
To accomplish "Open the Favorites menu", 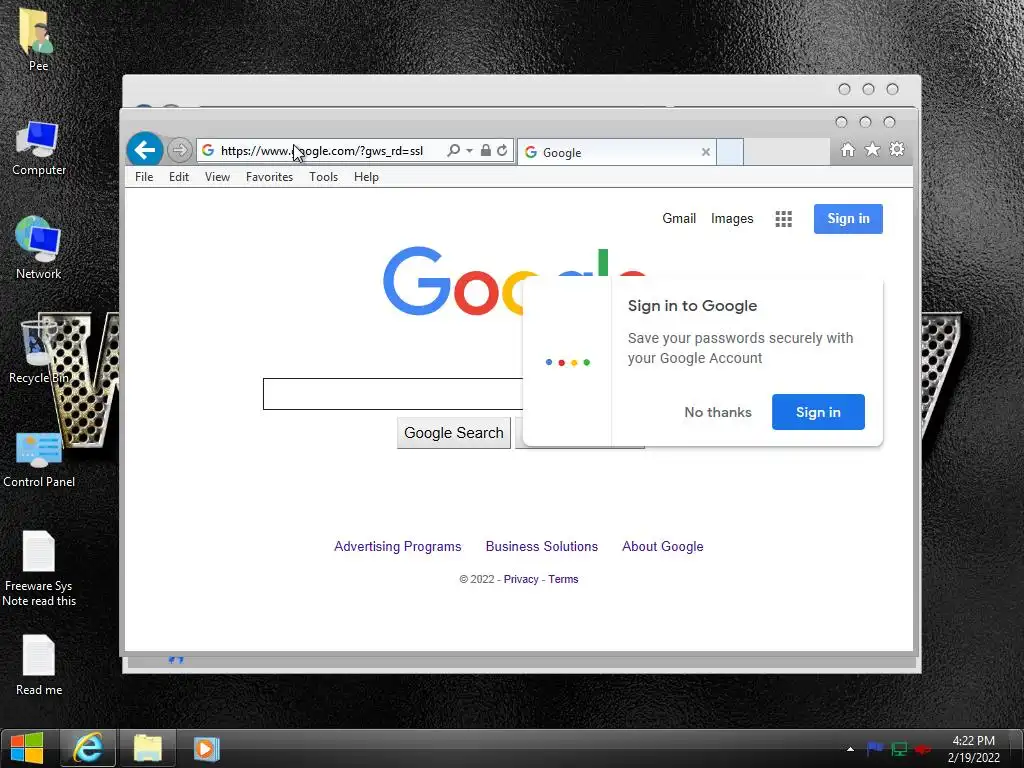I will (x=269, y=177).
